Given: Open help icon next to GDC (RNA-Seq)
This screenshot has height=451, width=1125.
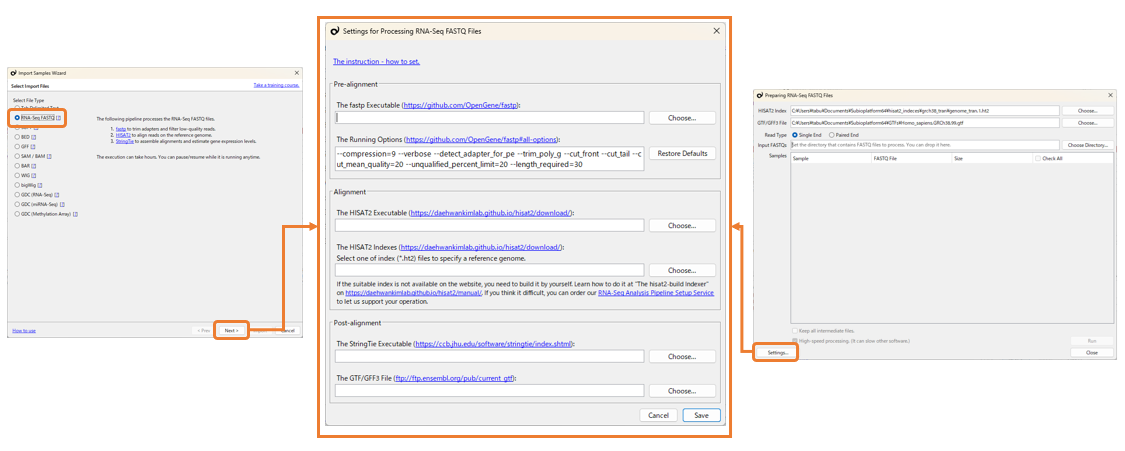Looking at the screenshot, I should (x=57, y=194).
